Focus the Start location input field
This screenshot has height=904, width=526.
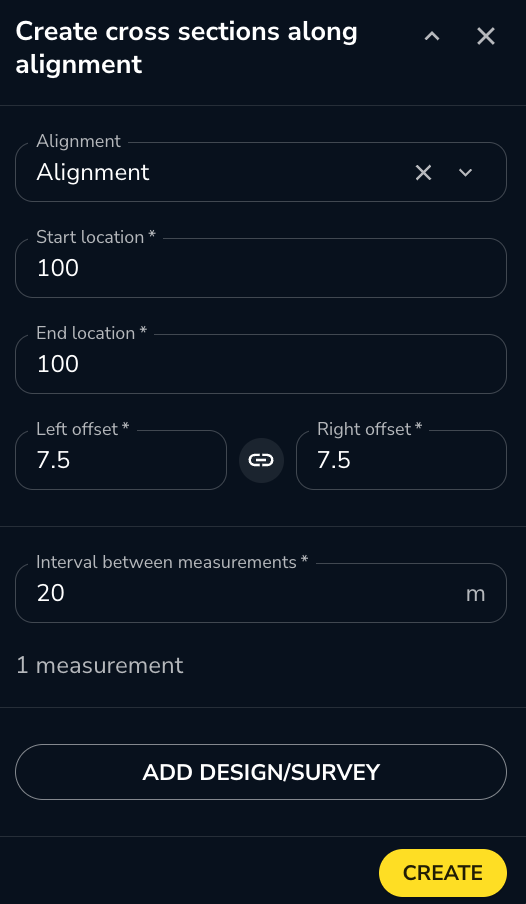pyautogui.click(x=261, y=268)
